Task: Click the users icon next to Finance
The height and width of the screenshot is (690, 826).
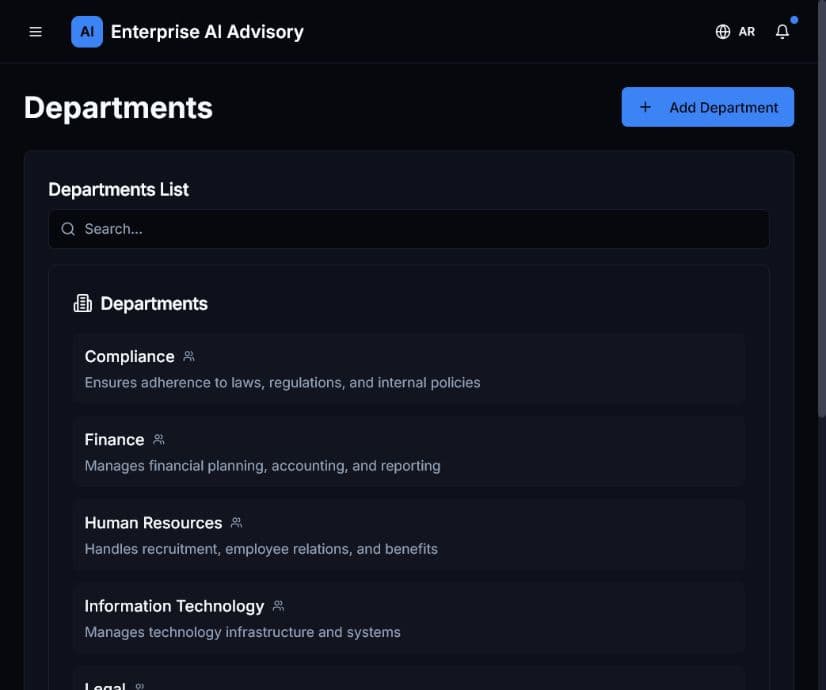Action: pyautogui.click(x=159, y=440)
